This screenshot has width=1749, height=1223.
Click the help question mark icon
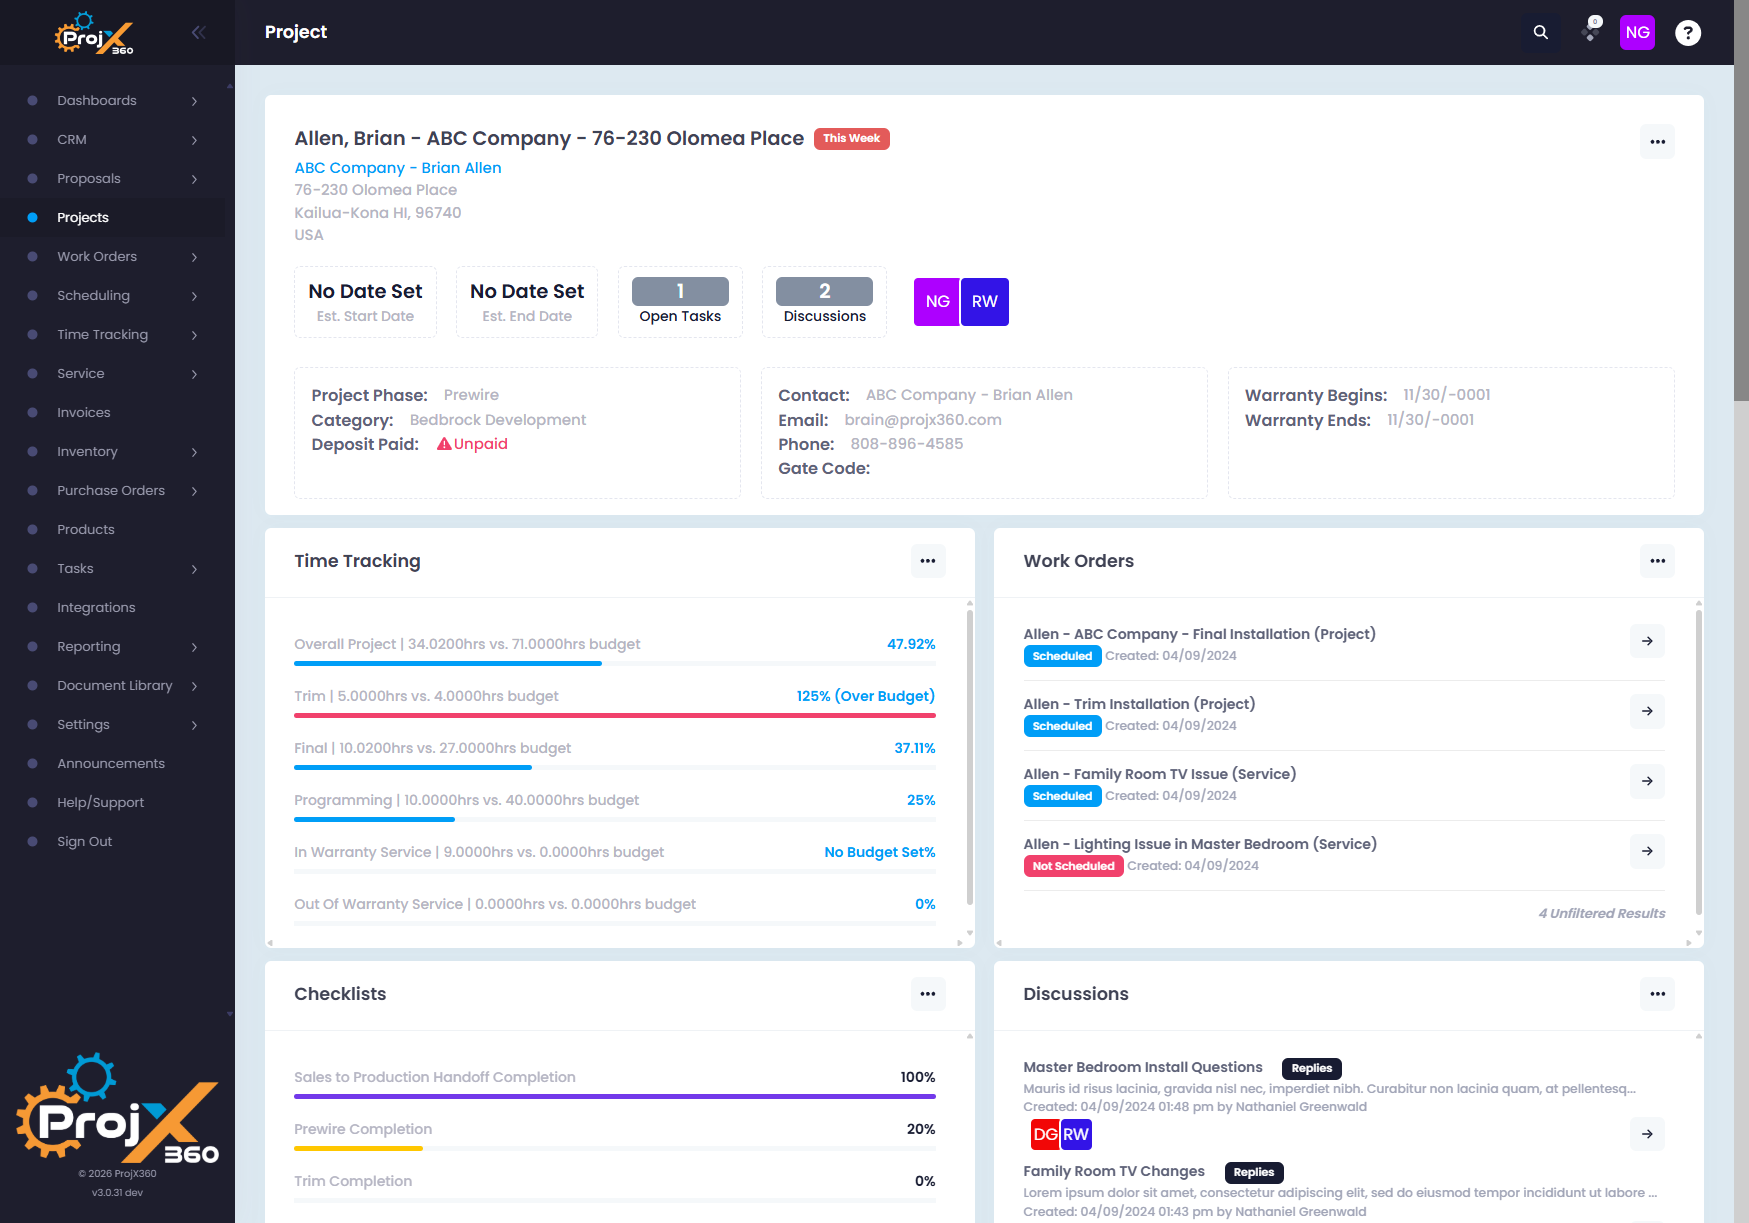1688,33
